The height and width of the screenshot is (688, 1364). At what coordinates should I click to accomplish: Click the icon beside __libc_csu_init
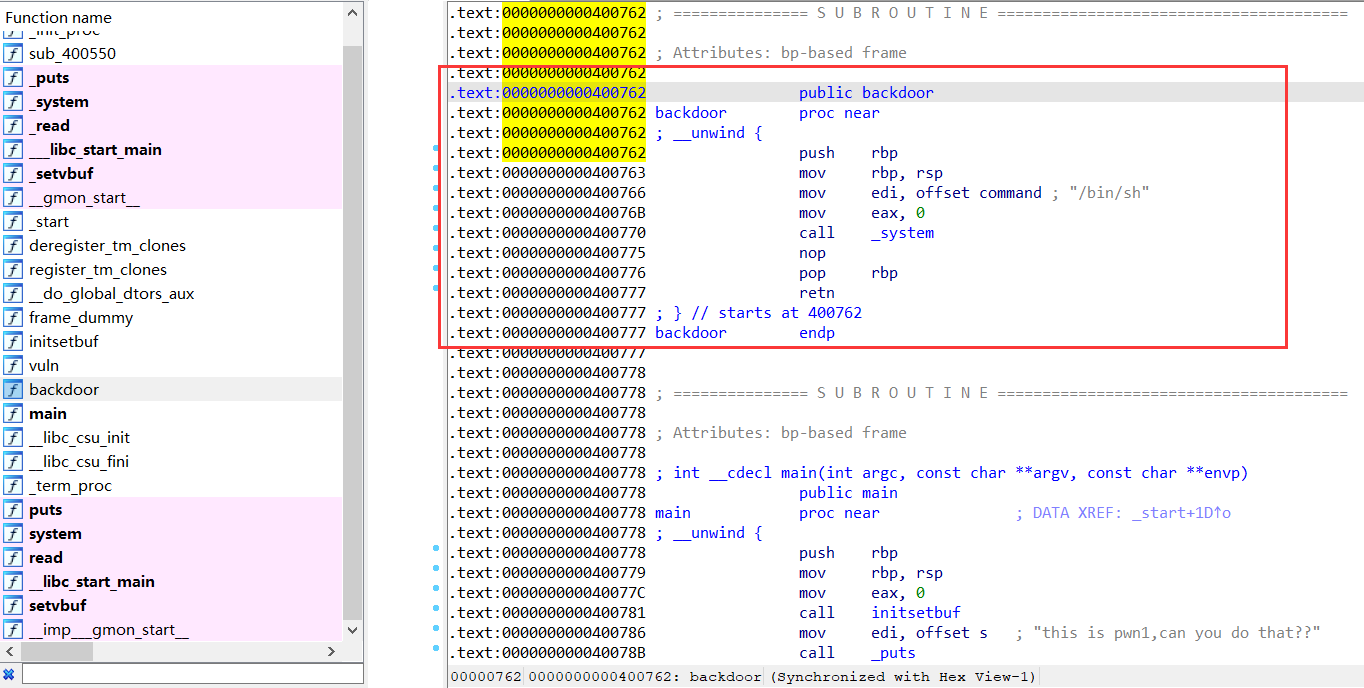coord(13,438)
